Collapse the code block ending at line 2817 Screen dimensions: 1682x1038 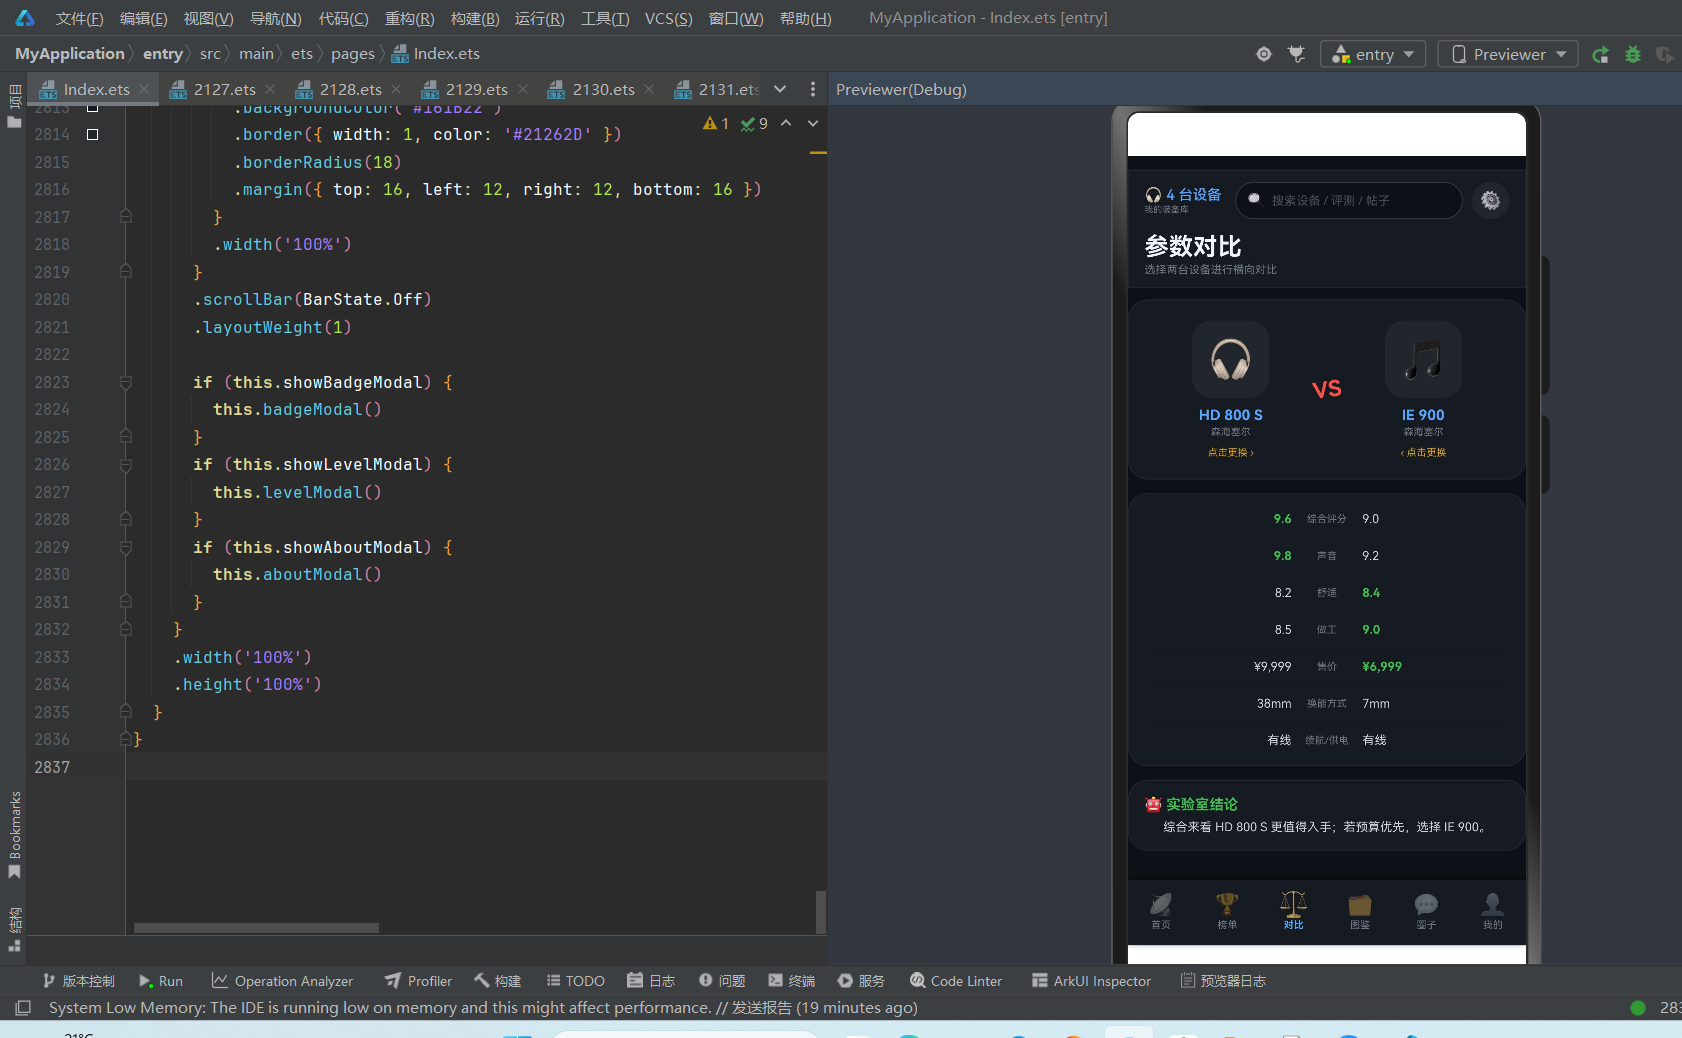click(126, 217)
